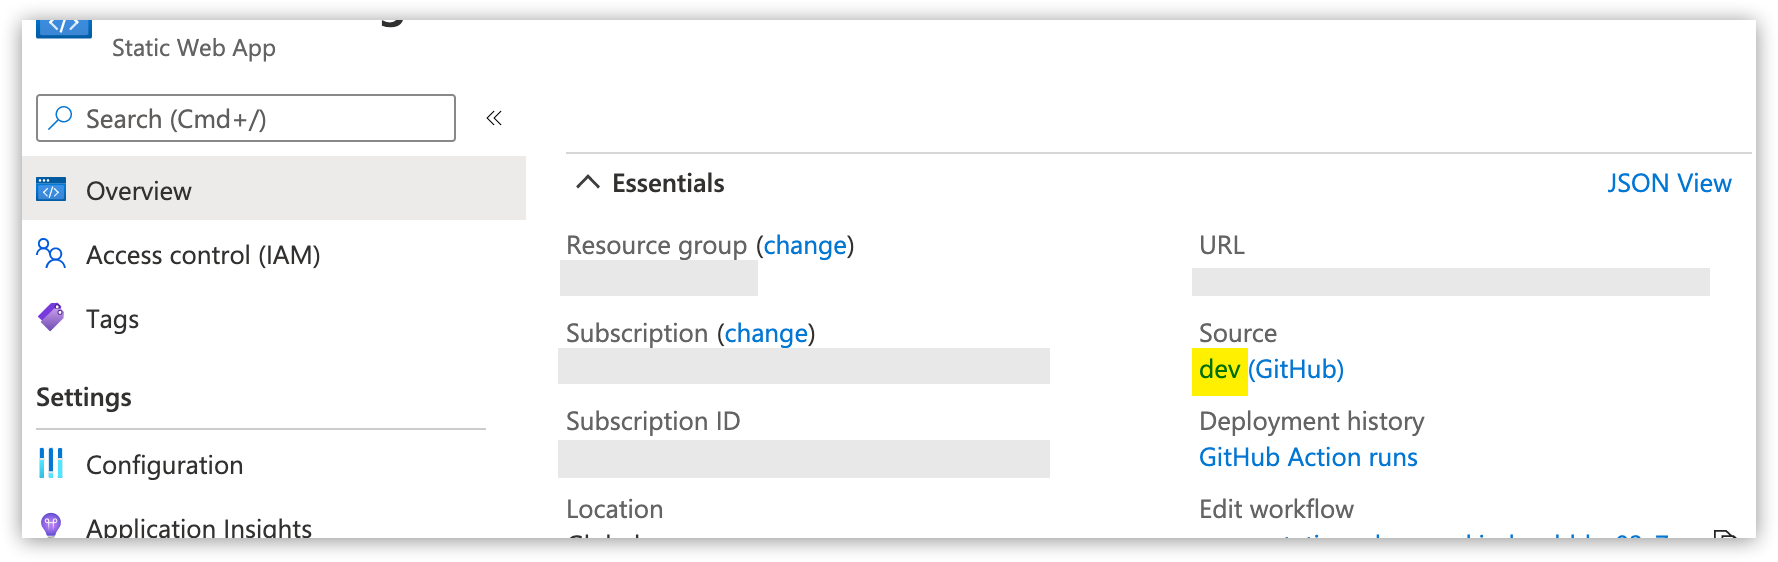Click the Access control people icon
This screenshot has height=562, width=1778.
[x=51, y=254]
